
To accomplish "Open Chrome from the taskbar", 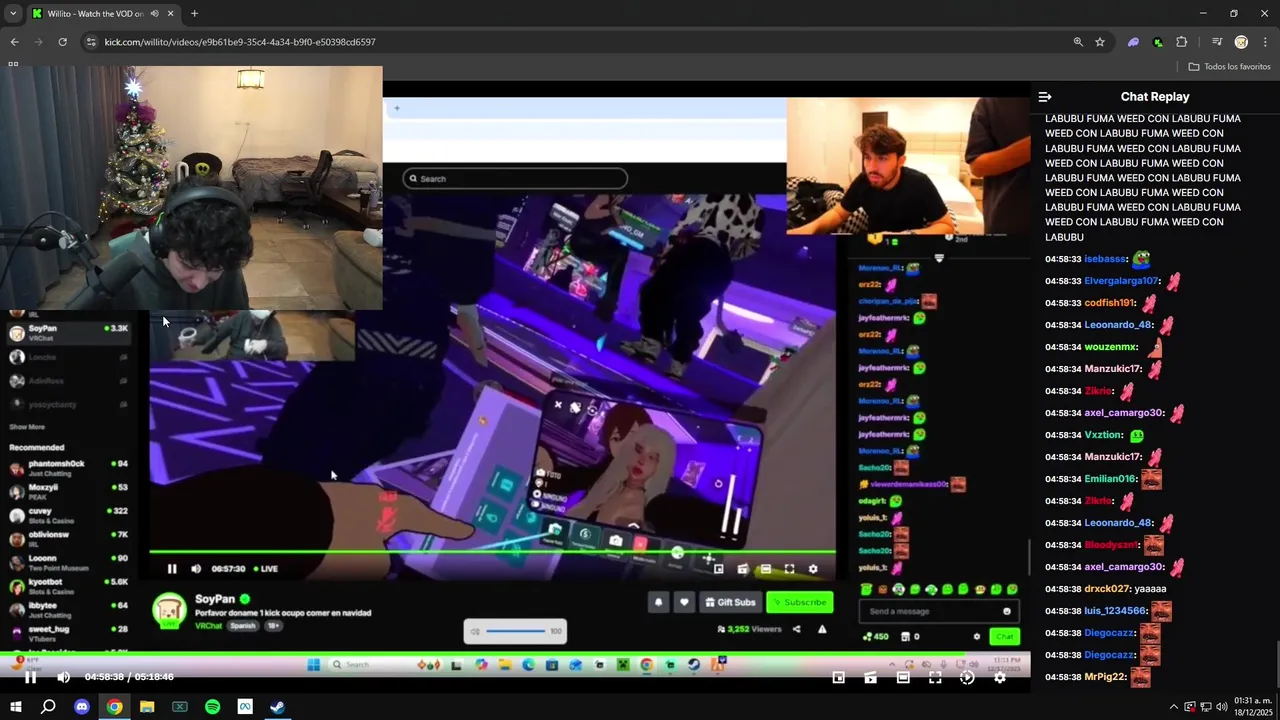I will (115, 707).
